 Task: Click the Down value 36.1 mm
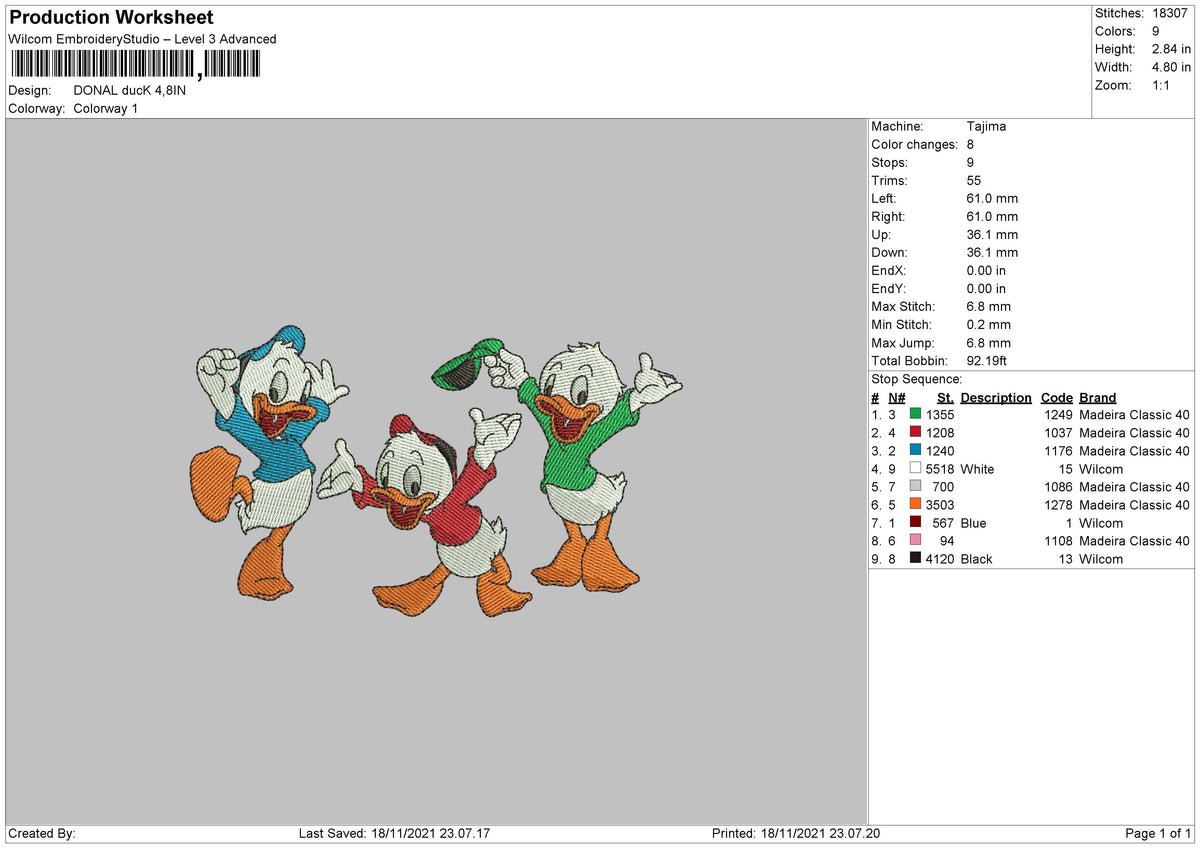pyautogui.click(x=992, y=252)
